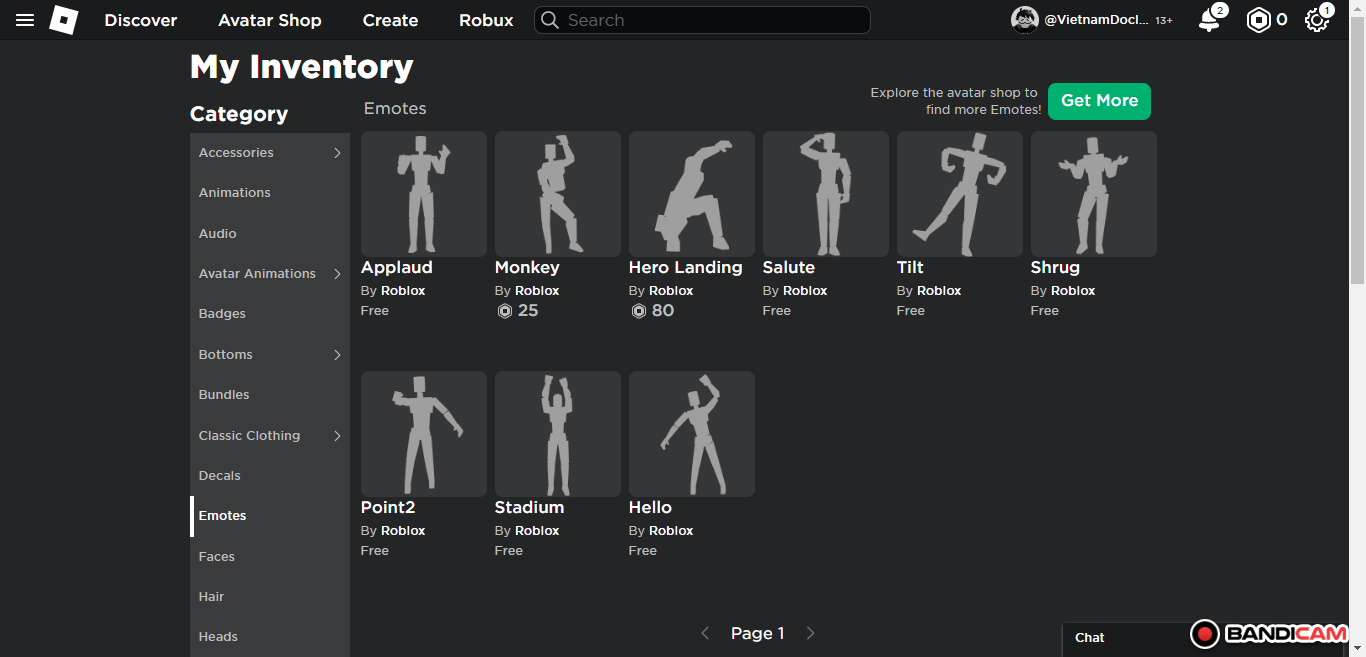The image size is (1366, 657).
Task: Click the Roblox logo home icon
Action: click(64, 20)
